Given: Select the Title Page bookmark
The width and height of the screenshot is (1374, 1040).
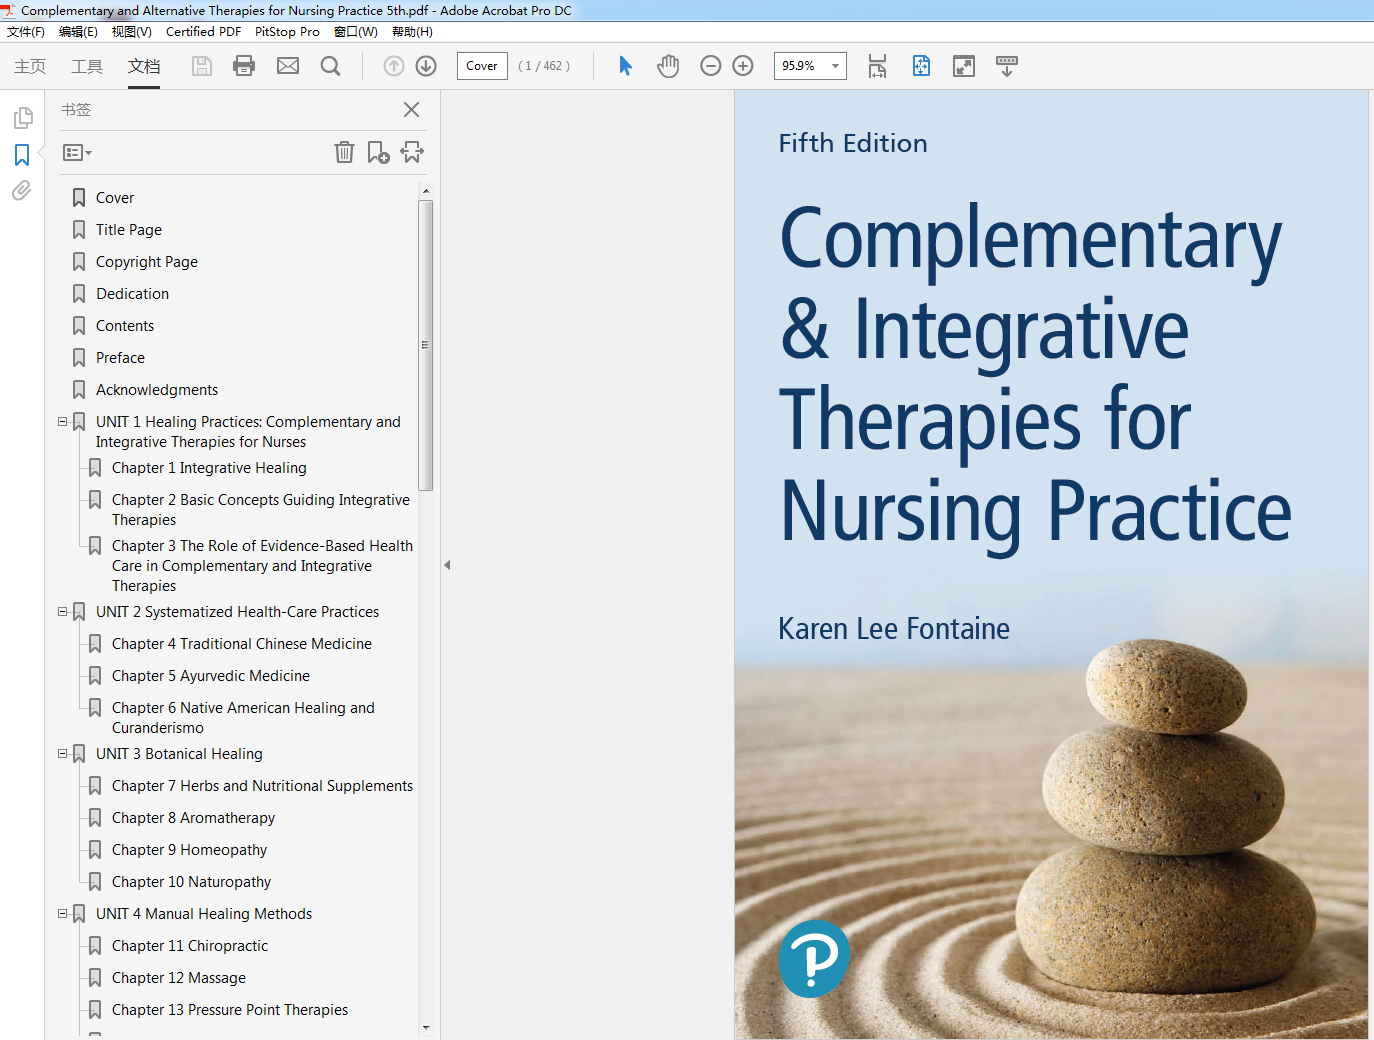Looking at the screenshot, I should click(x=129, y=230).
